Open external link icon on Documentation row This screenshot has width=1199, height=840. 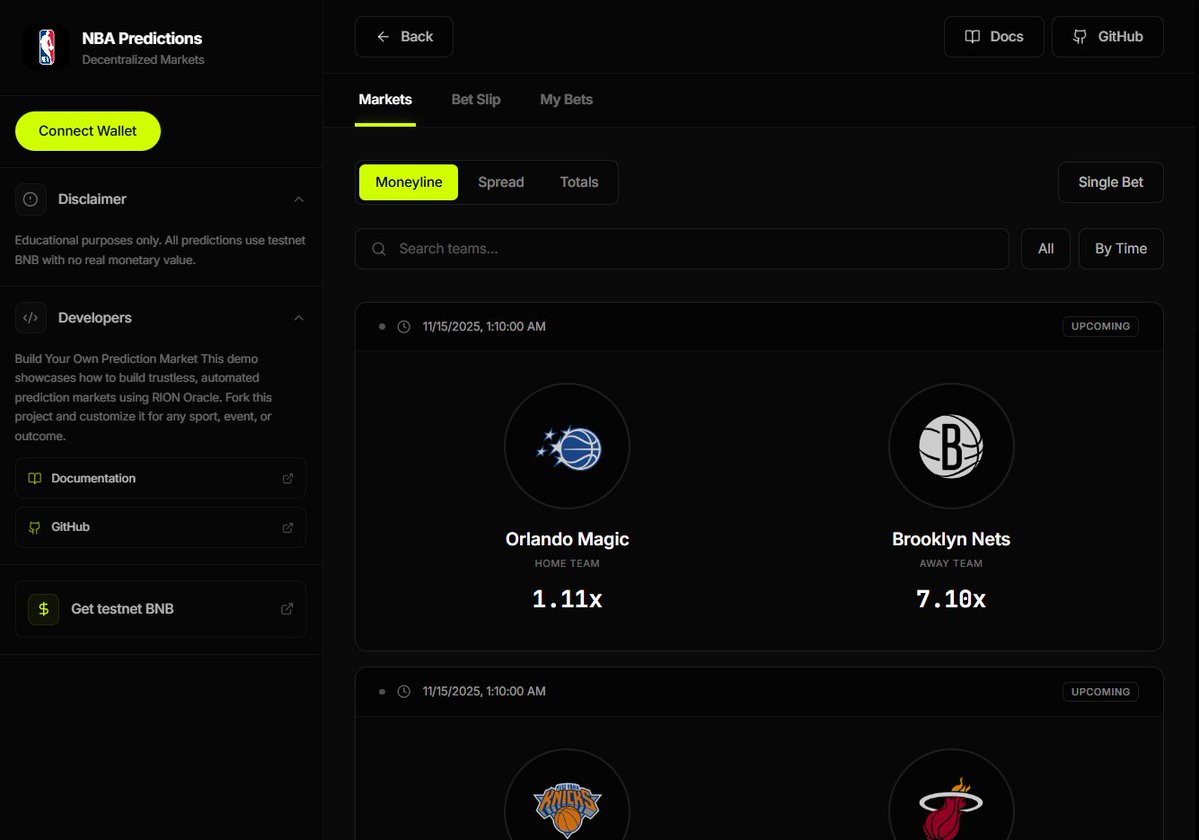coord(288,478)
